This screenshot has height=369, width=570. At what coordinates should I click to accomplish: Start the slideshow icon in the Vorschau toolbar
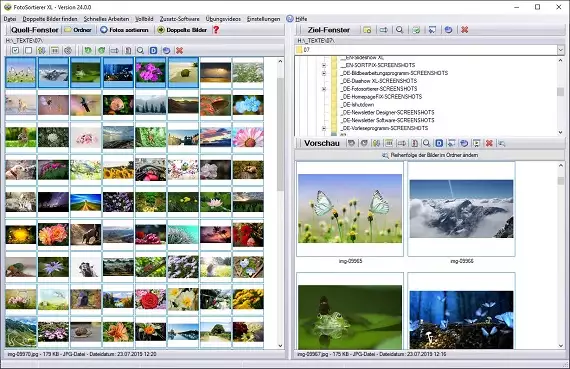click(477, 143)
